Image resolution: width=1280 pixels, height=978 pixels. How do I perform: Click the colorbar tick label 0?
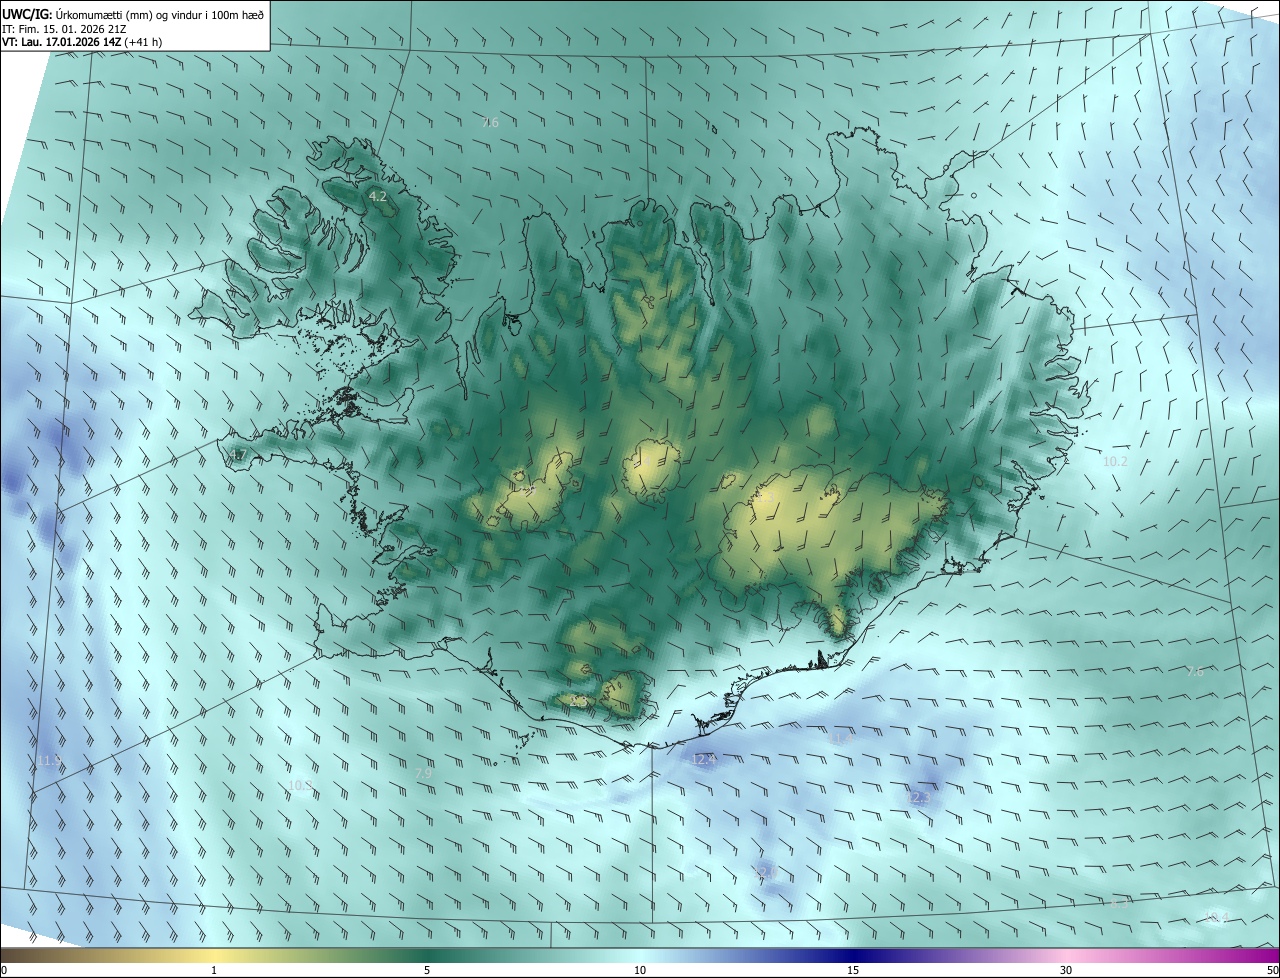click(4, 970)
